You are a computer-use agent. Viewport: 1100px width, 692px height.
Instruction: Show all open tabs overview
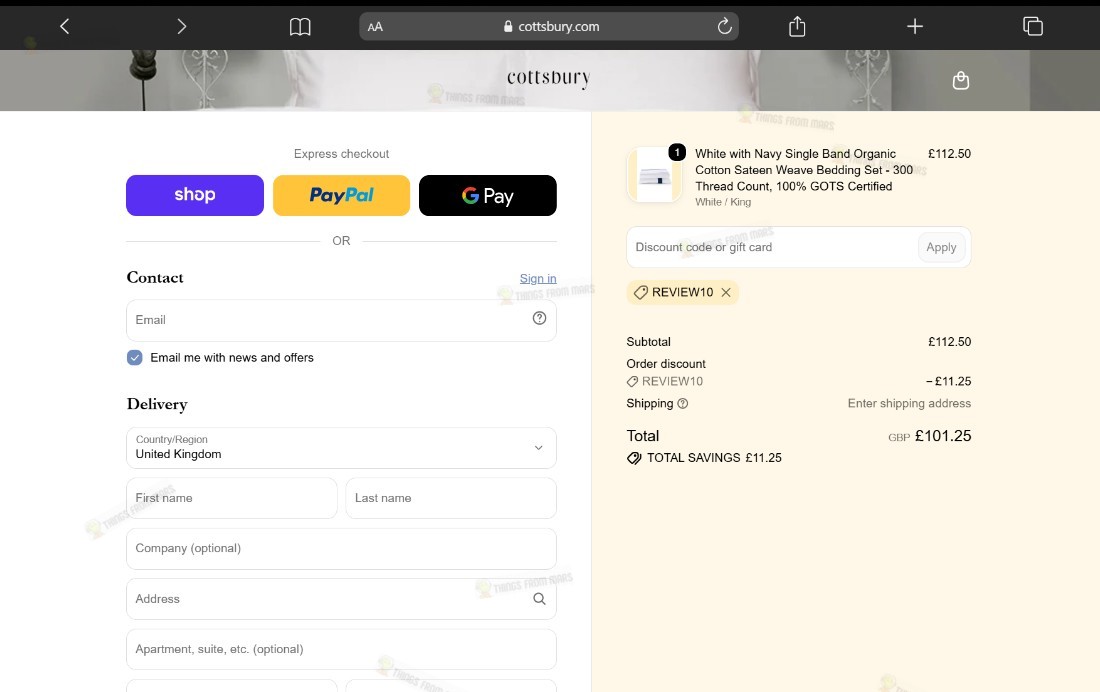tap(1033, 27)
